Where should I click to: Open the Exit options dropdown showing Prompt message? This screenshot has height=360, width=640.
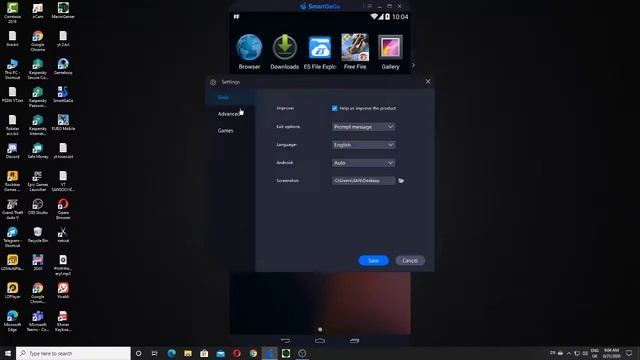point(363,127)
